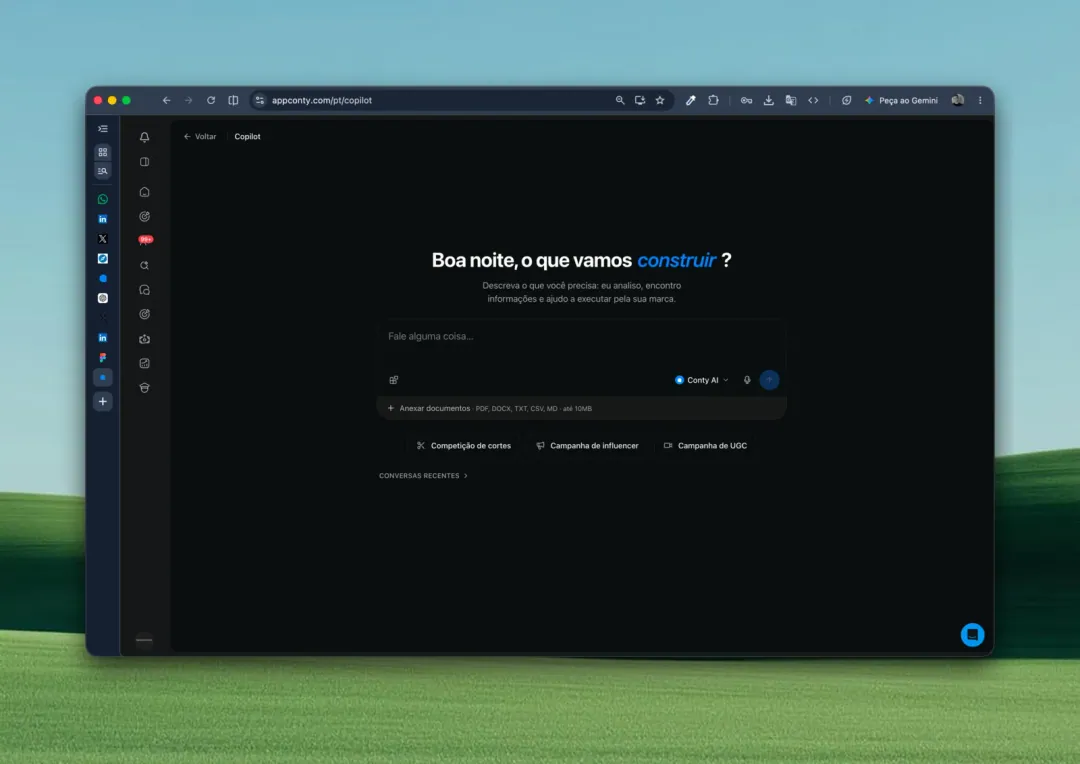Open the graduation cap academy icon

coord(145,388)
